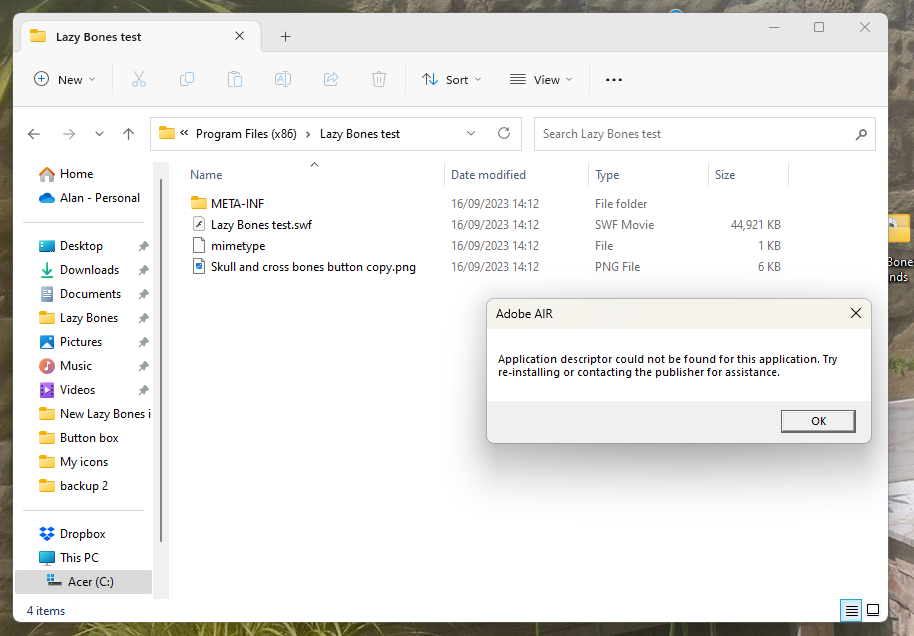Select the mimetype file icon
This screenshot has width=914, height=636.
[x=199, y=245]
